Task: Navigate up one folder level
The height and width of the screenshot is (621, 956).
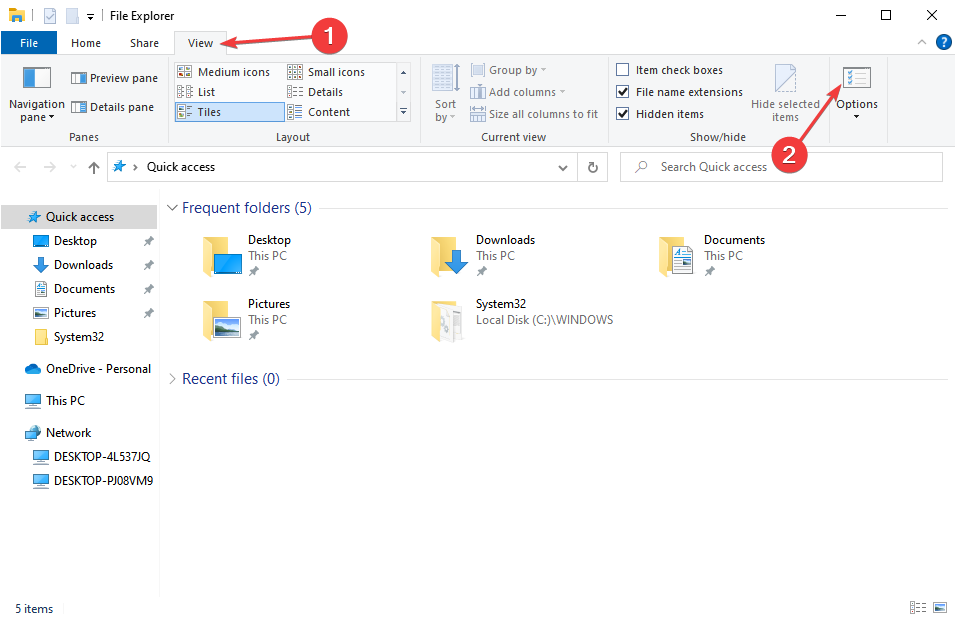Action: (x=93, y=167)
